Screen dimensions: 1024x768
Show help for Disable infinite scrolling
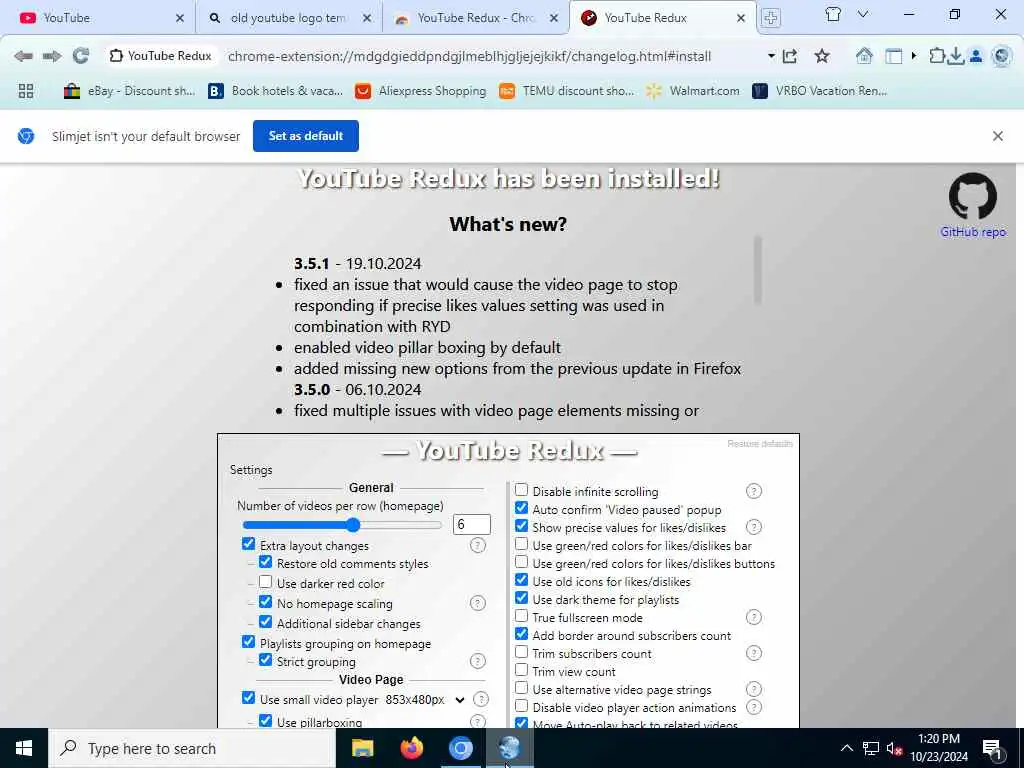[x=754, y=491]
